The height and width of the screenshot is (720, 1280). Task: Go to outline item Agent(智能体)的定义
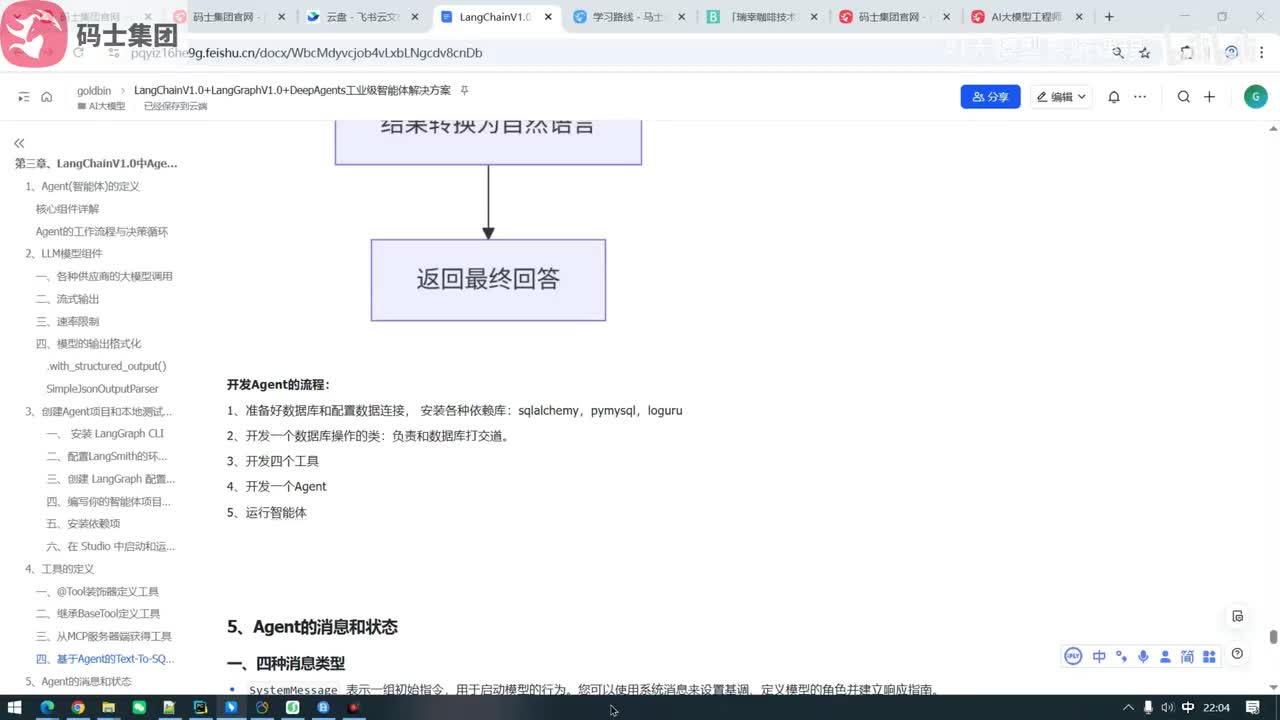[x=83, y=186]
